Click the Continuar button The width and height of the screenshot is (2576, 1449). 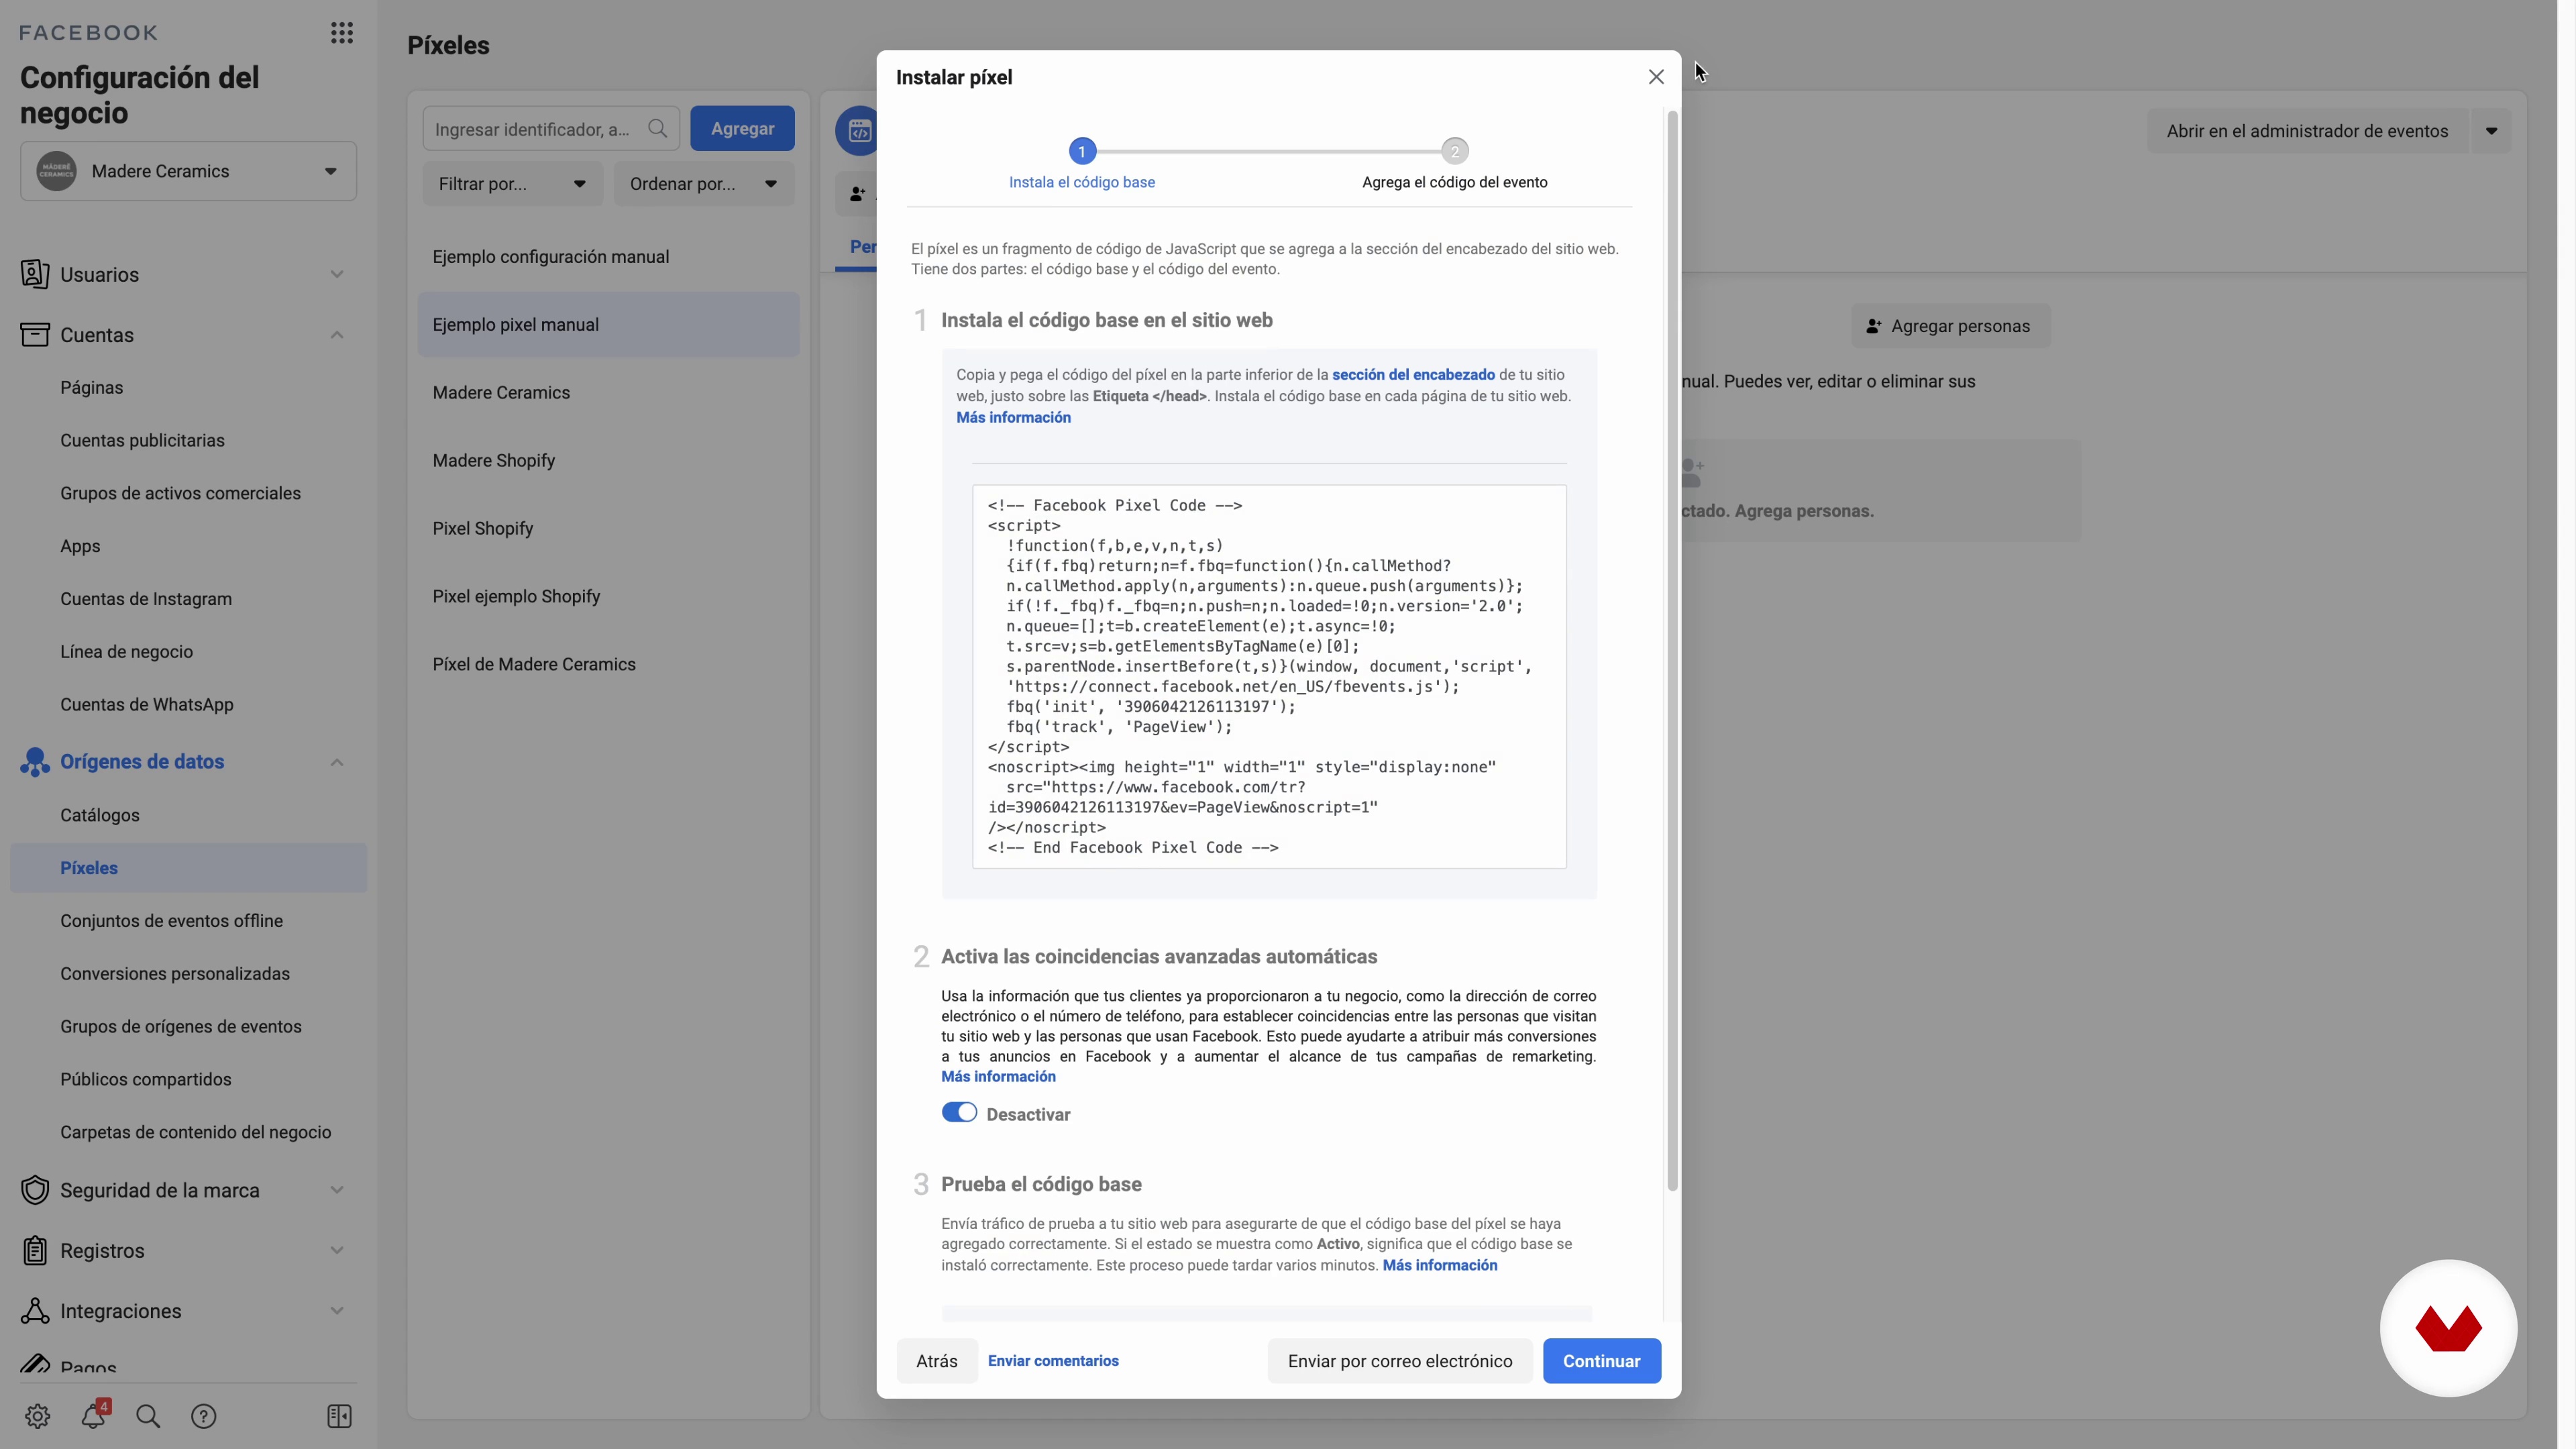pyautogui.click(x=1601, y=1361)
